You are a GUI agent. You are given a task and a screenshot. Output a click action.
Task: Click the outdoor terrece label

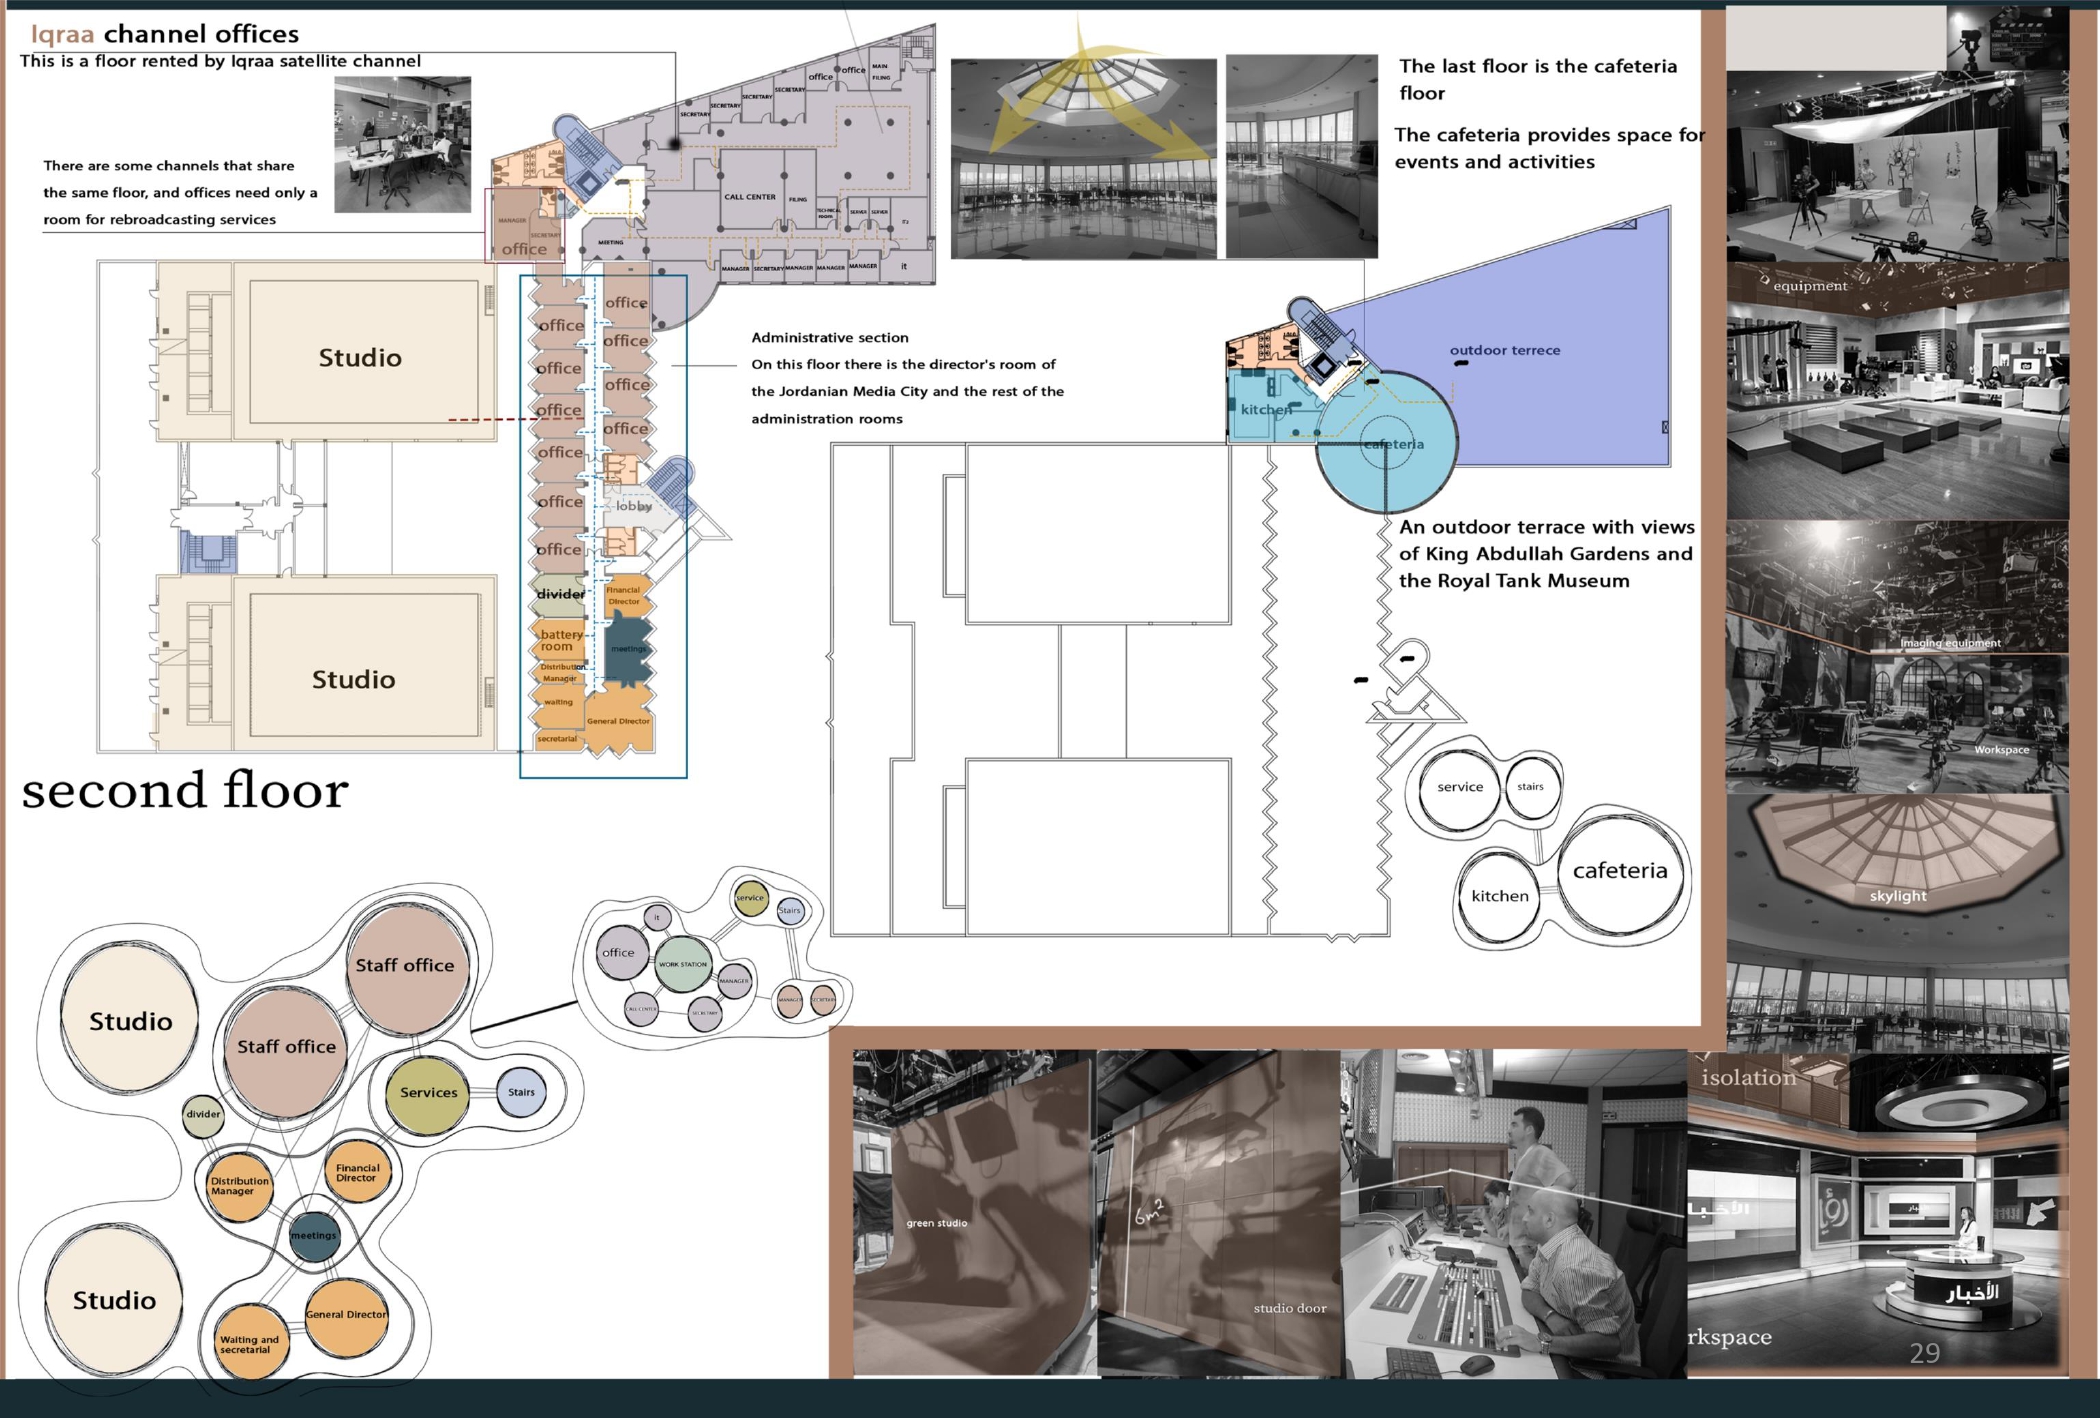[x=1505, y=350]
